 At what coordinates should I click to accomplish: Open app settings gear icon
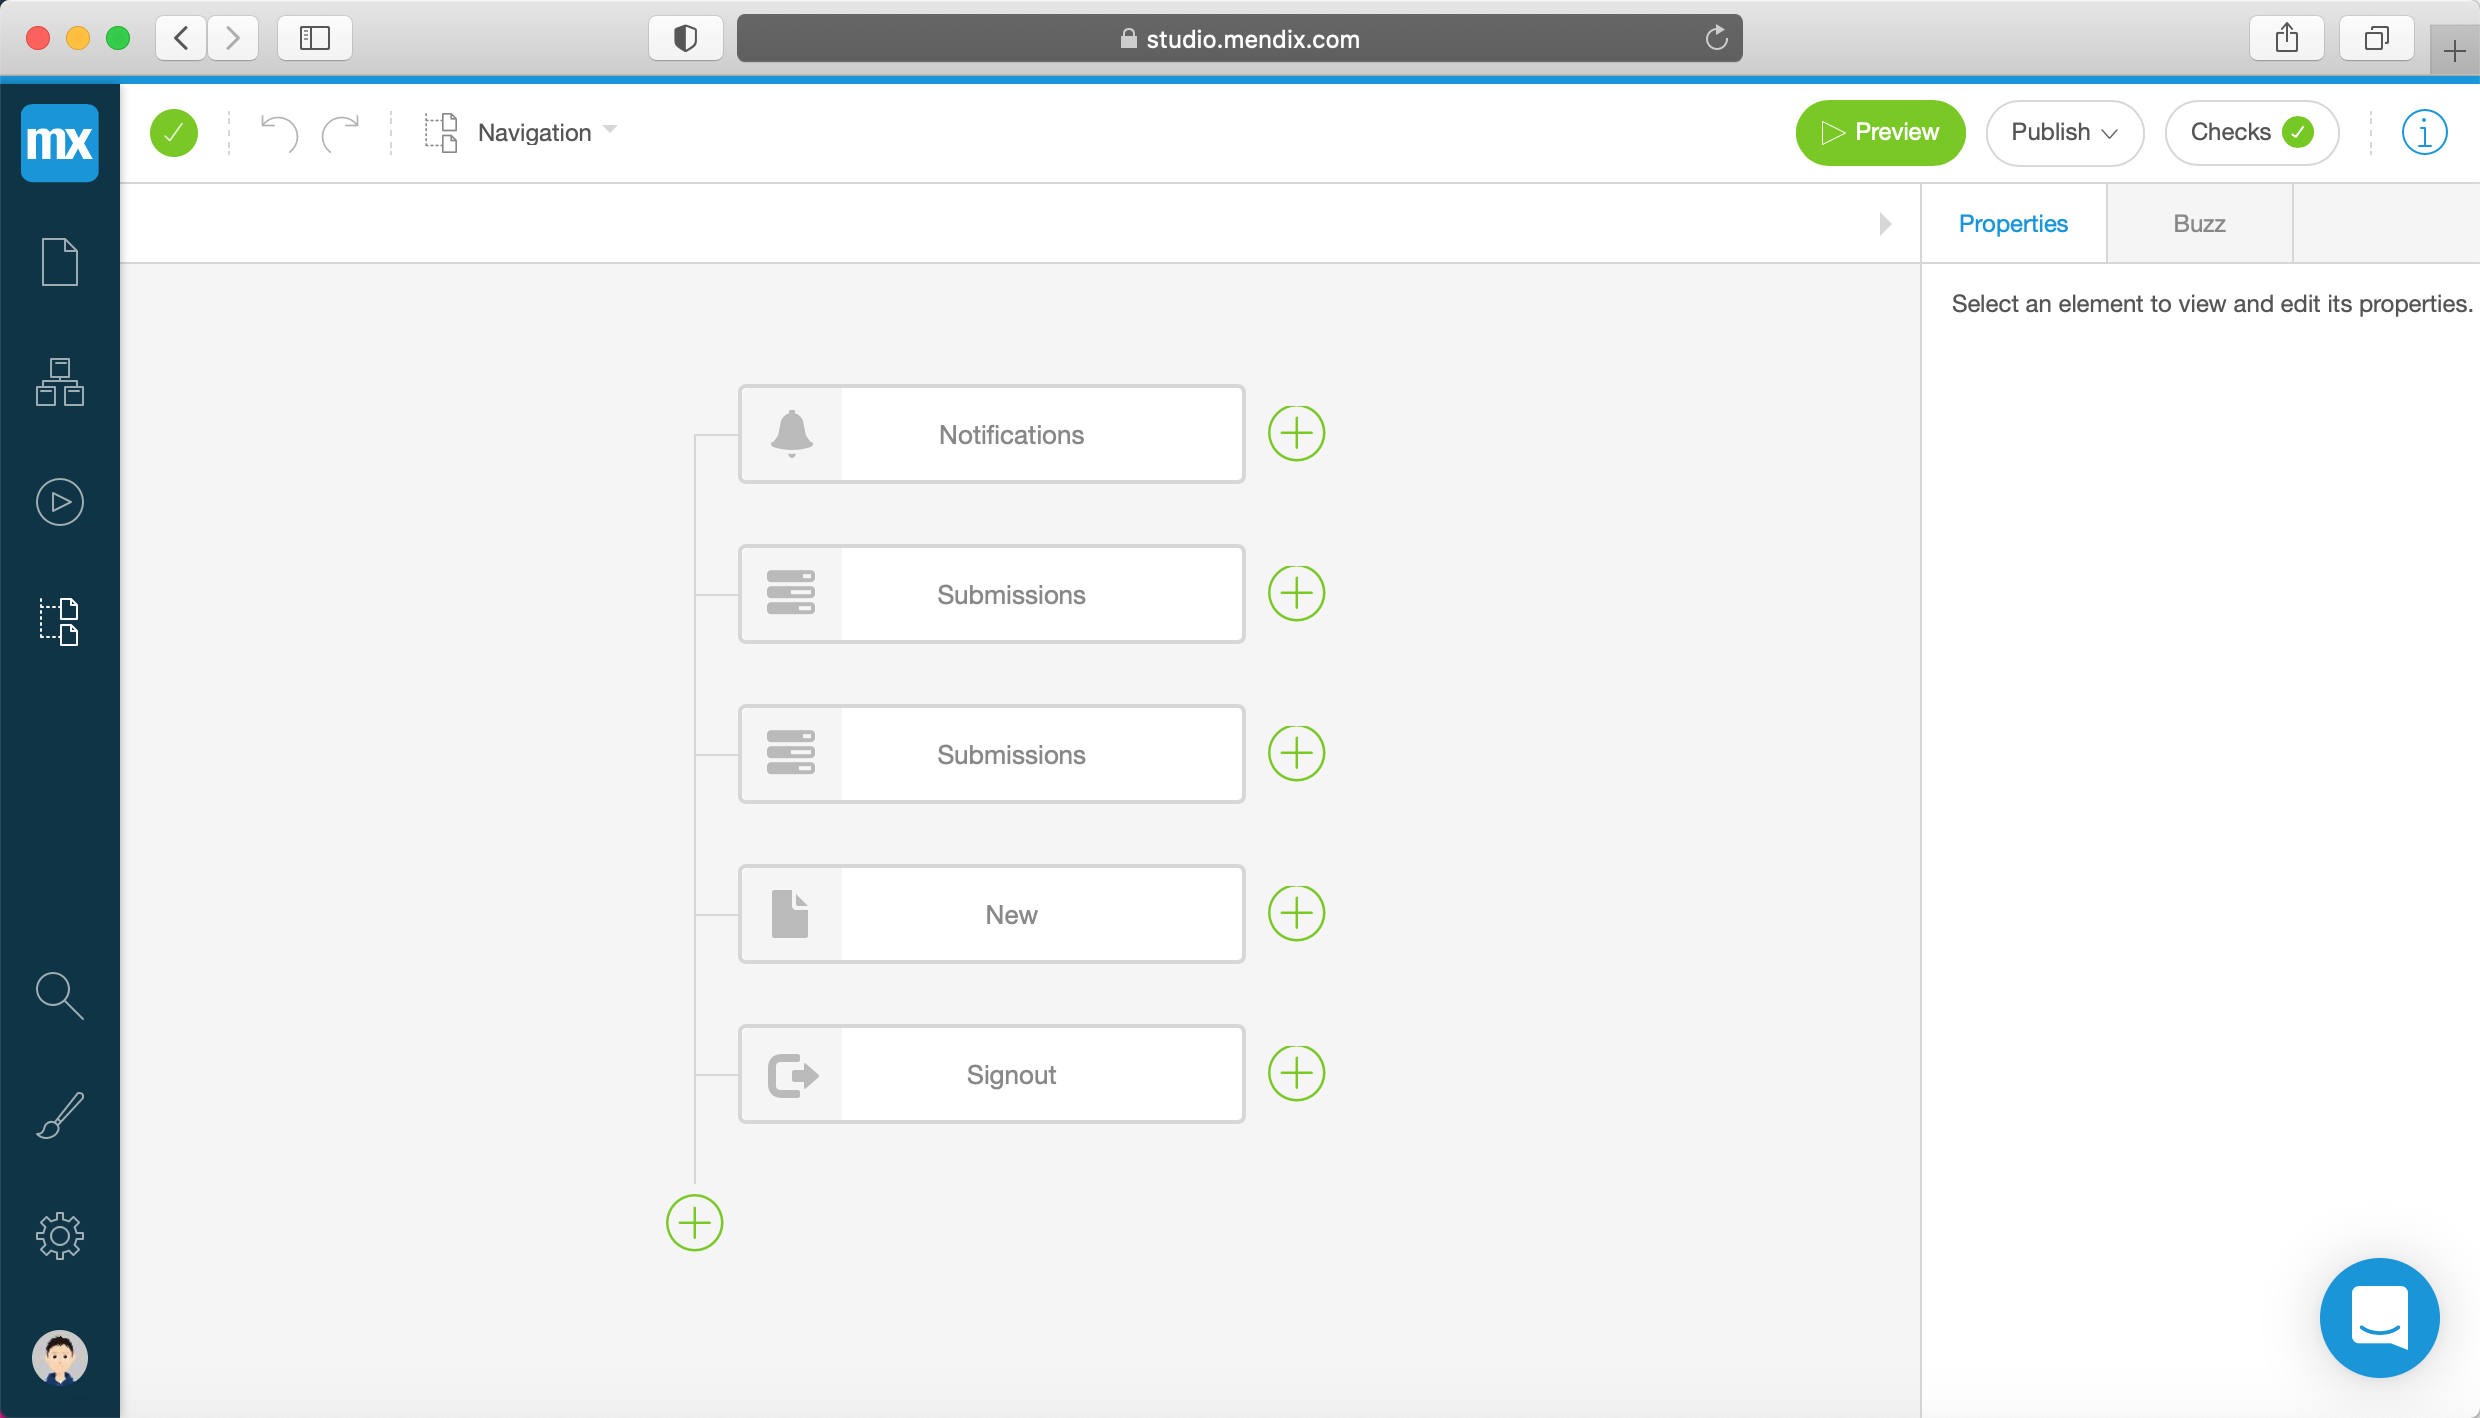[x=60, y=1236]
